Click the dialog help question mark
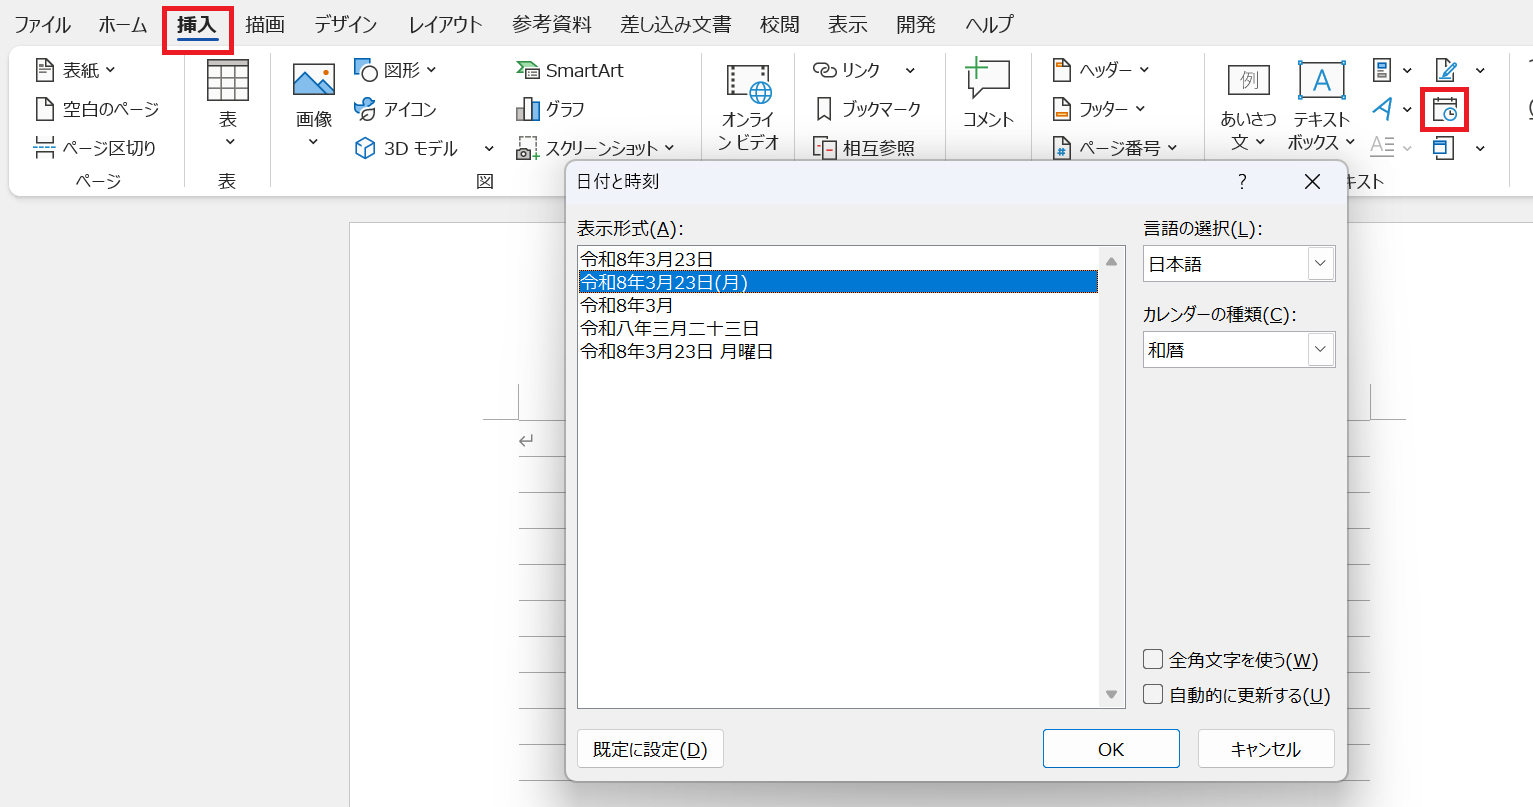Image resolution: width=1533 pixels, height=807 pixels. pyautogui.click(x=1242, y=182)
